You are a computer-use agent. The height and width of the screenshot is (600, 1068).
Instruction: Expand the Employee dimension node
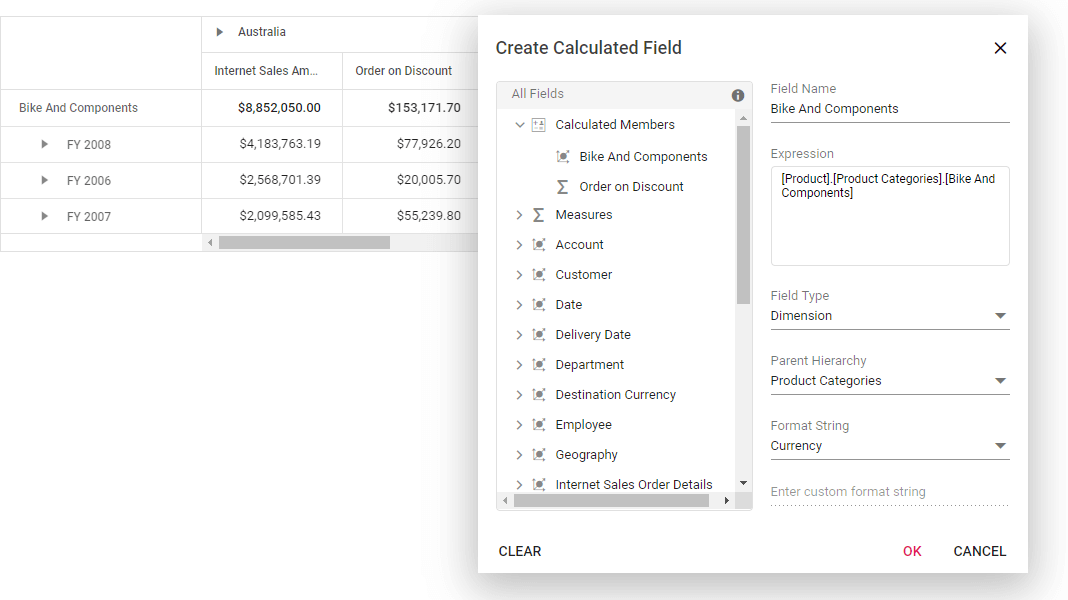(x=519, y=425)
